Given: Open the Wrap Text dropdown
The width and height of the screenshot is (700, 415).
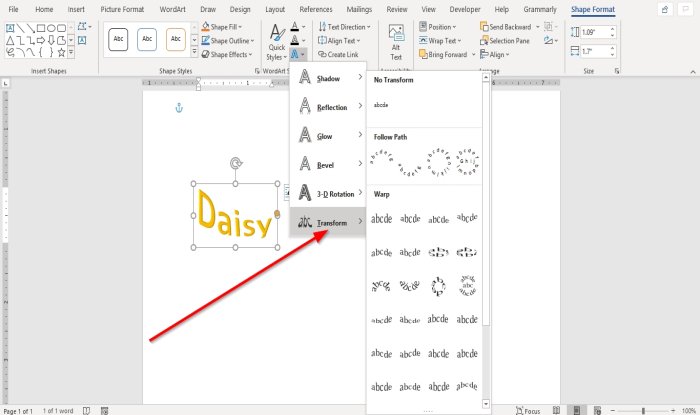Looking at the screenshot, I should 440,41.
